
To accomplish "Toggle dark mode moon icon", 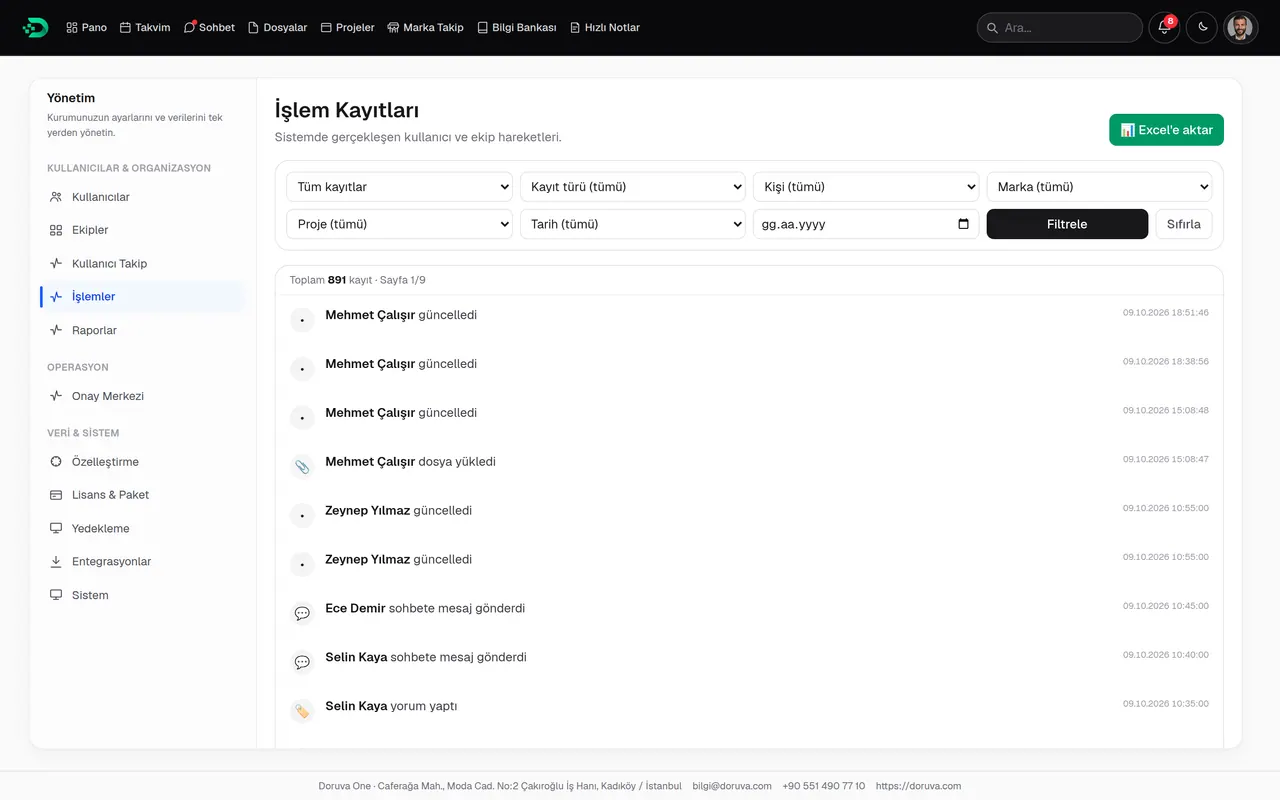I will coord(1202,27).
